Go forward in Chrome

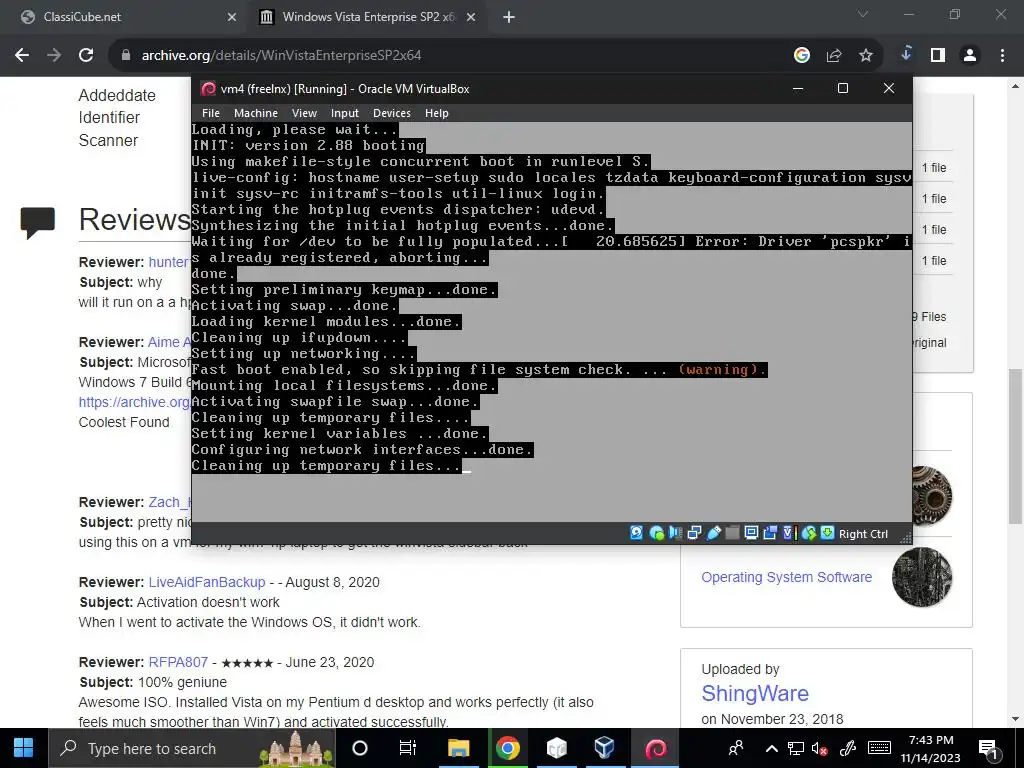tap(54, 56)
